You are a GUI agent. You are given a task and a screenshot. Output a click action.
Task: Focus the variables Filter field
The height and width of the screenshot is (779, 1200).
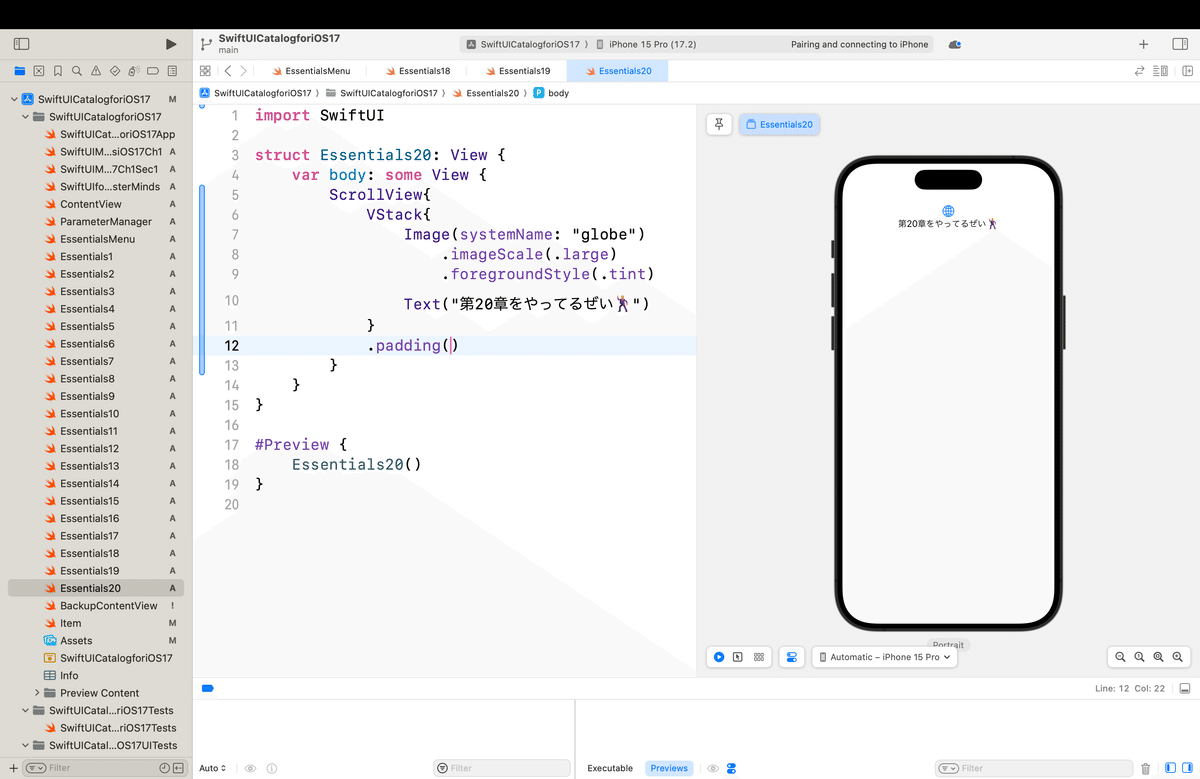click(502, 768)
